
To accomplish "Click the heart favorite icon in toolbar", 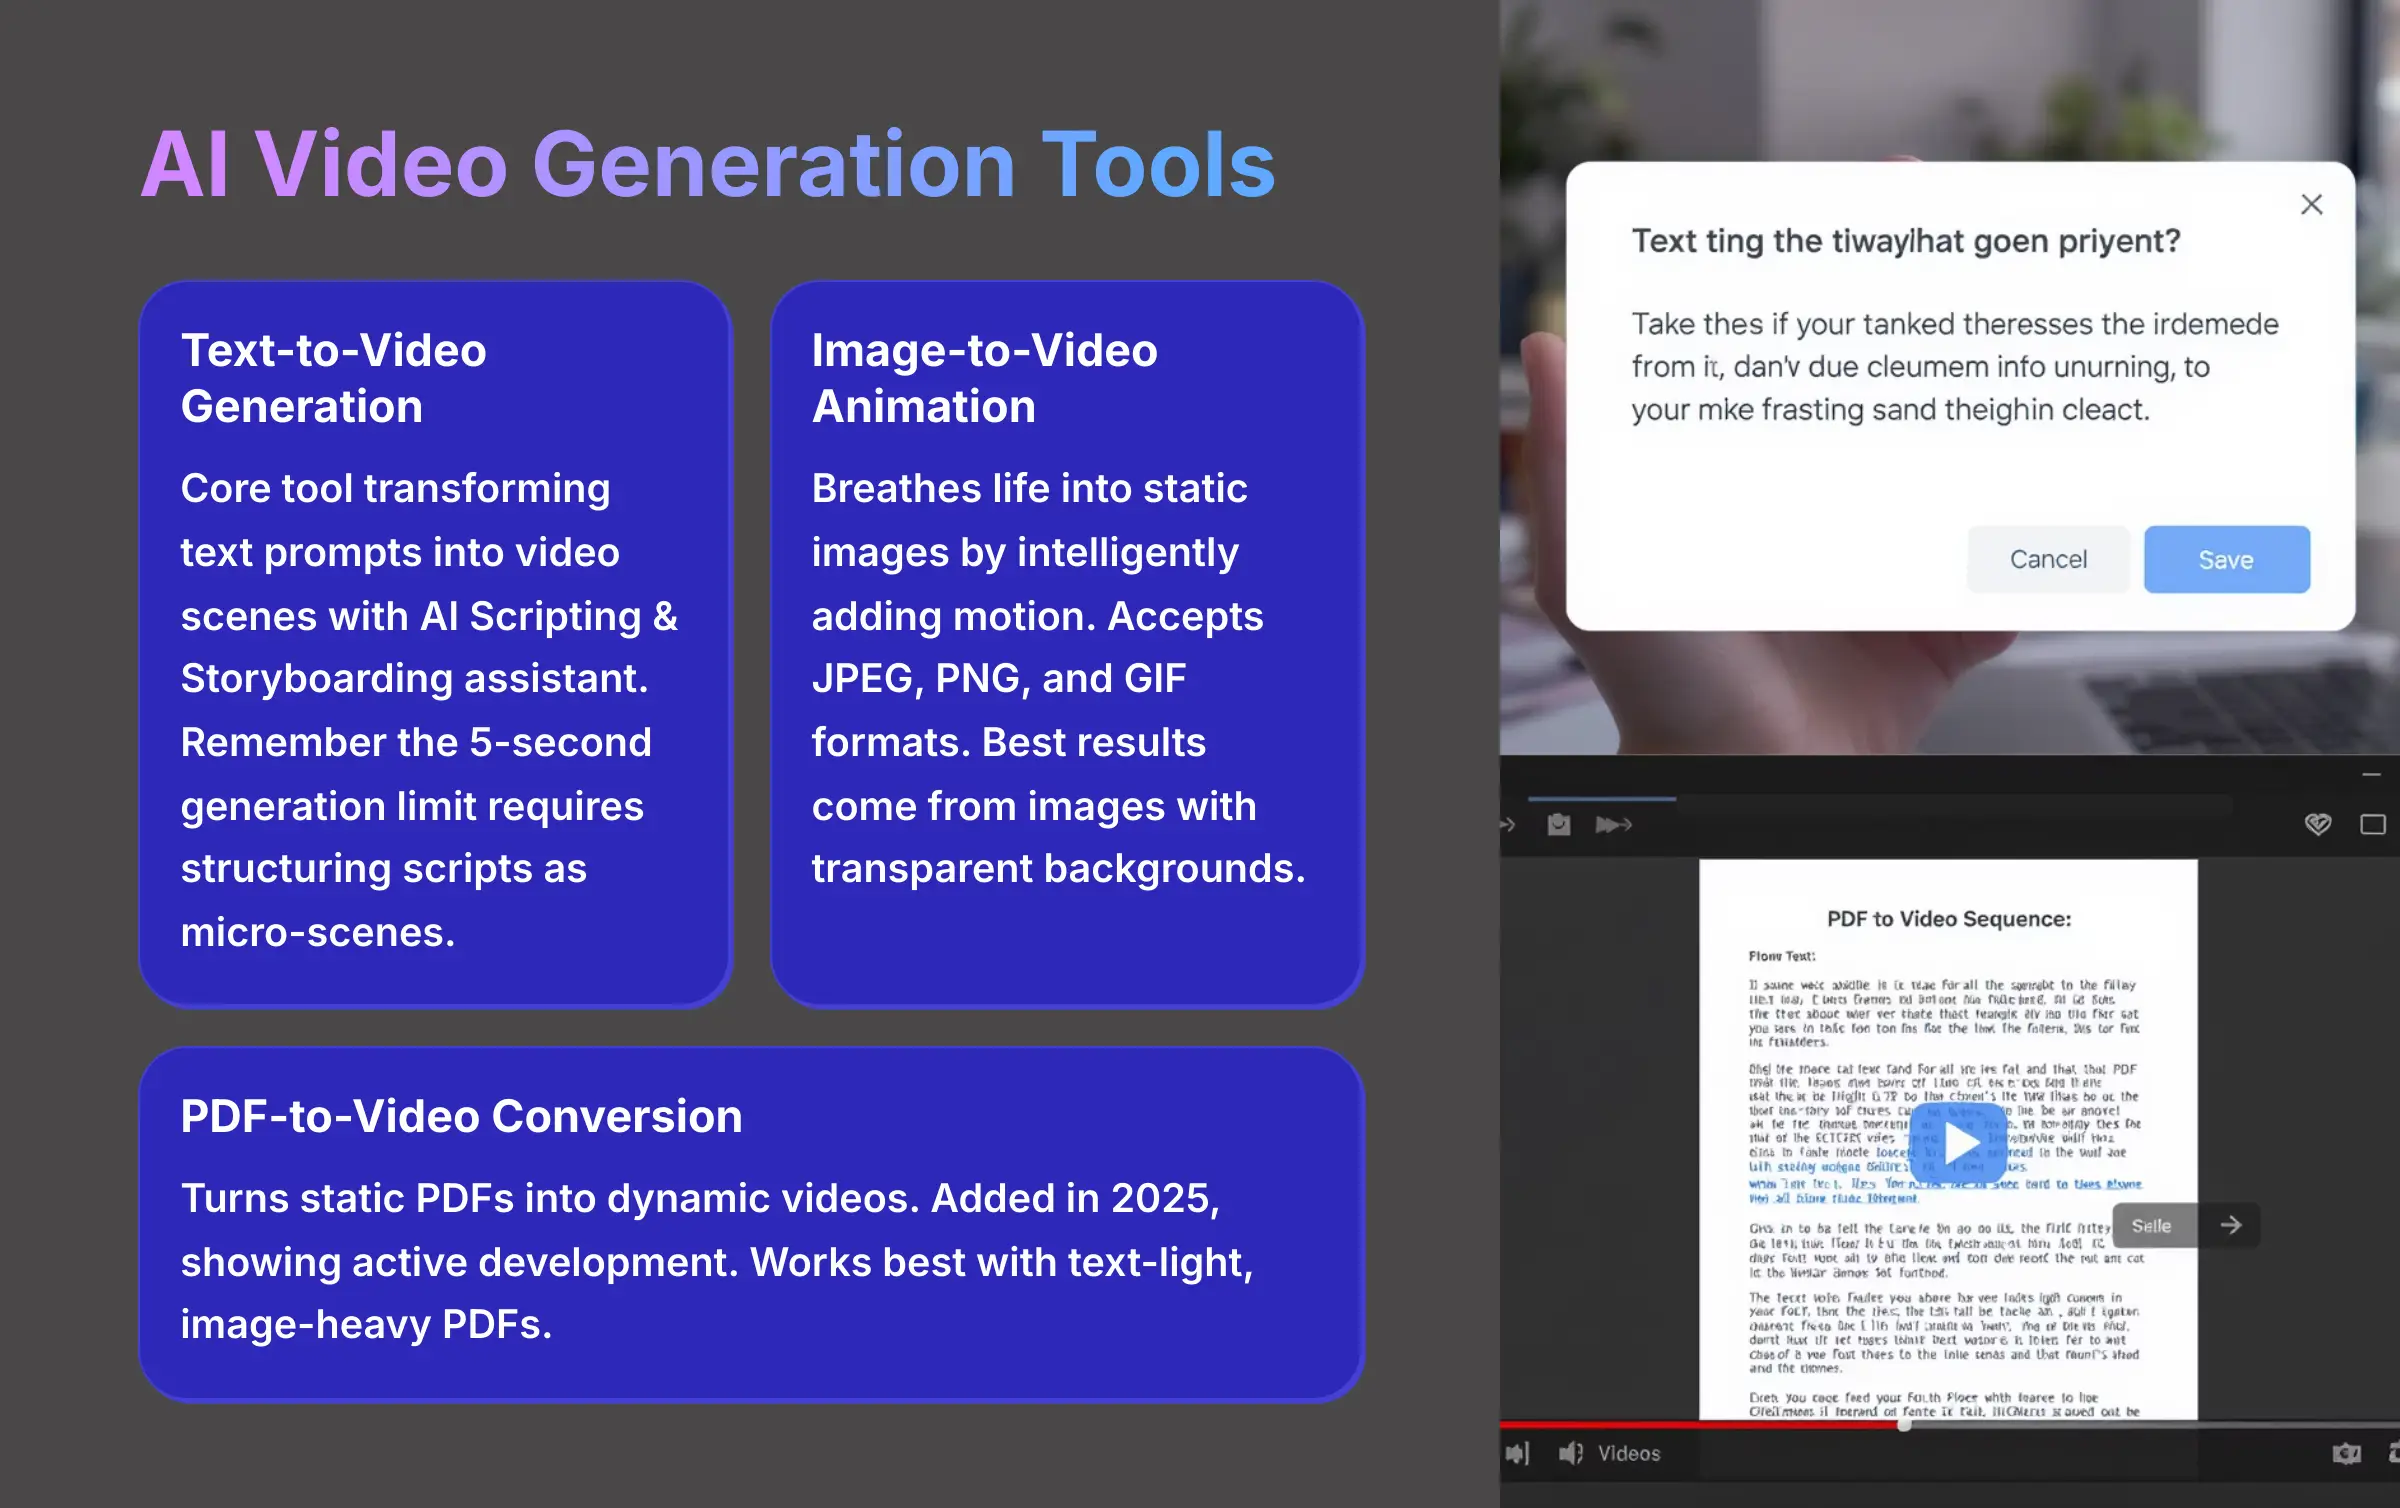I will coord(2318,824).
